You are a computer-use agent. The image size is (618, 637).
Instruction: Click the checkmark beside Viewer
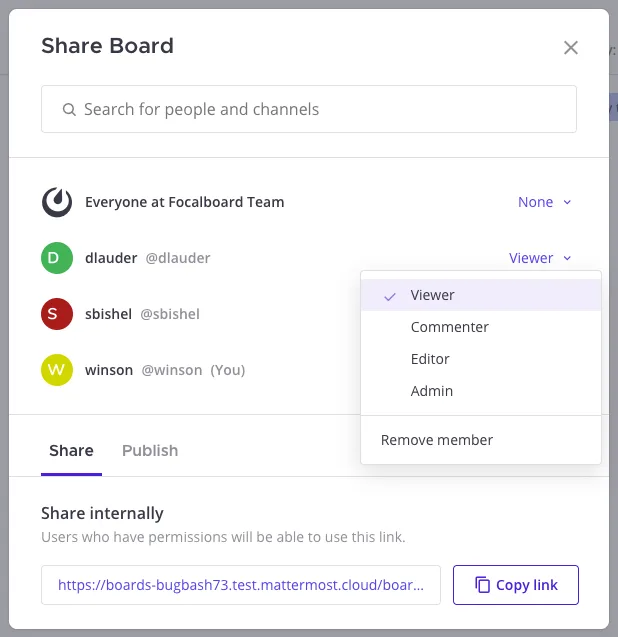(x=390, y=296)
